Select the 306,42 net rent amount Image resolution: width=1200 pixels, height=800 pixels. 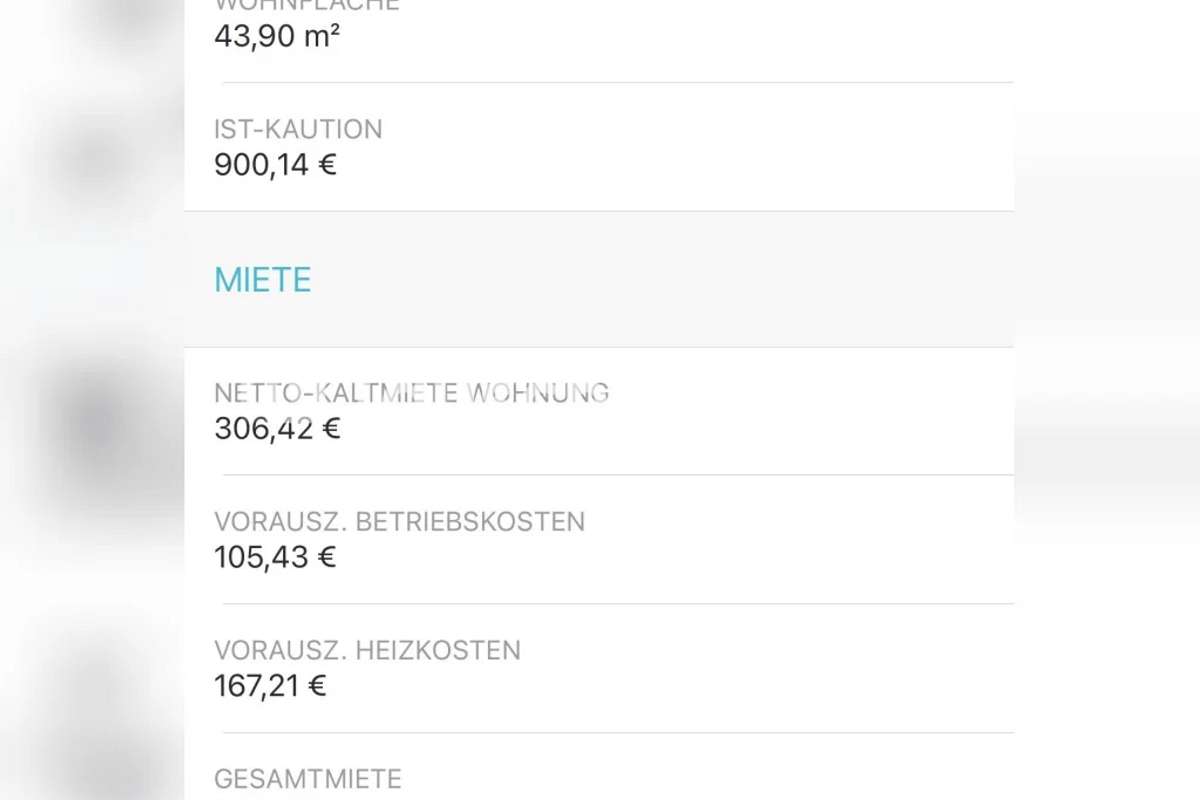[263, 429]
